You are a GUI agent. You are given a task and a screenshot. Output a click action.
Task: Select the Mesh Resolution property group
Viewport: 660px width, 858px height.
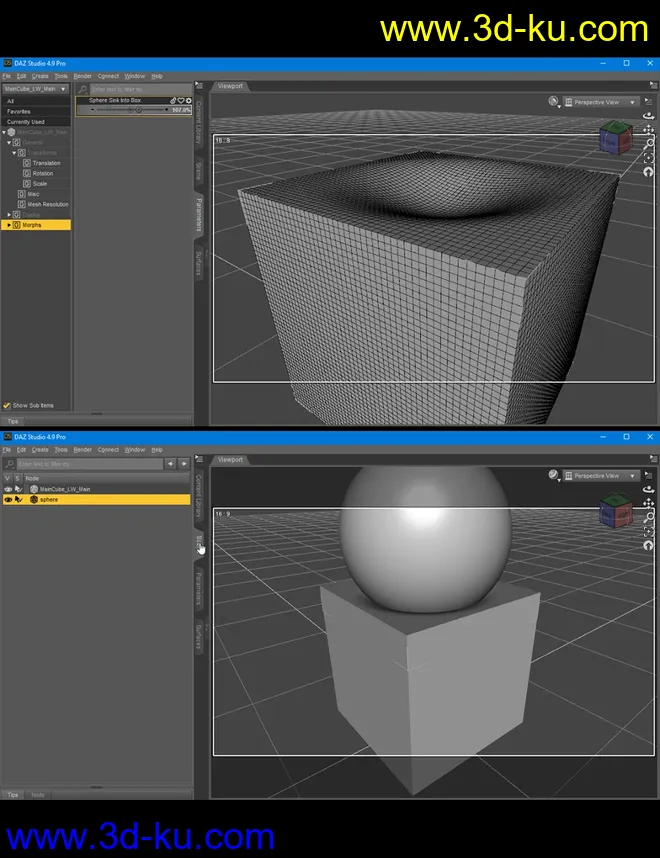[48, 204]
